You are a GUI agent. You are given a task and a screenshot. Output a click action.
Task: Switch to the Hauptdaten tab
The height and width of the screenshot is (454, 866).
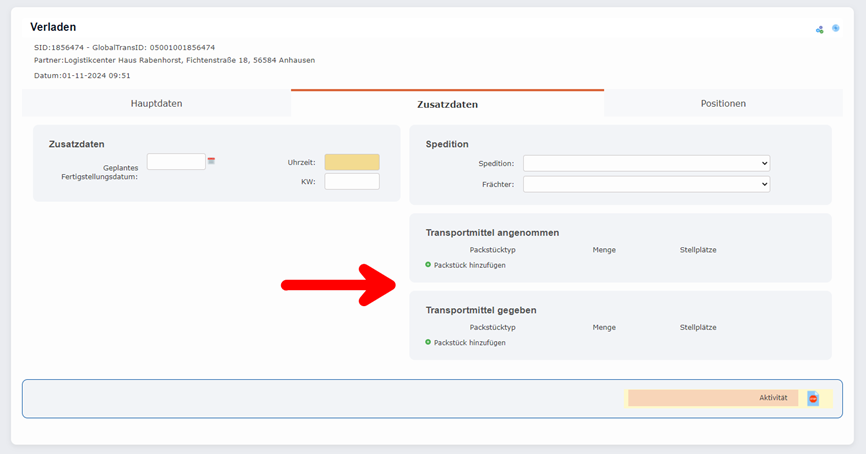coord(156,103)
